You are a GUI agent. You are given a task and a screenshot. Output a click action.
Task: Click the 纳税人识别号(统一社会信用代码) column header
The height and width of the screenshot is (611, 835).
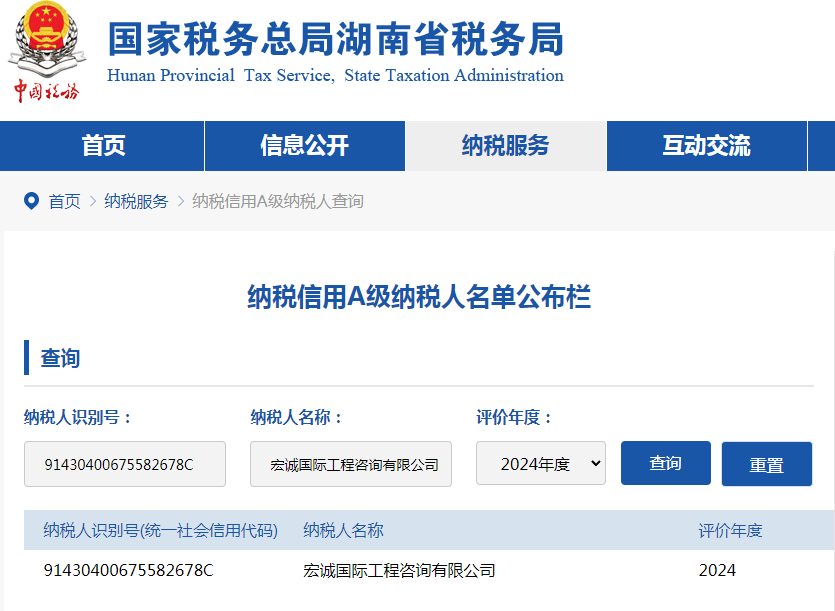pos(160,531)
